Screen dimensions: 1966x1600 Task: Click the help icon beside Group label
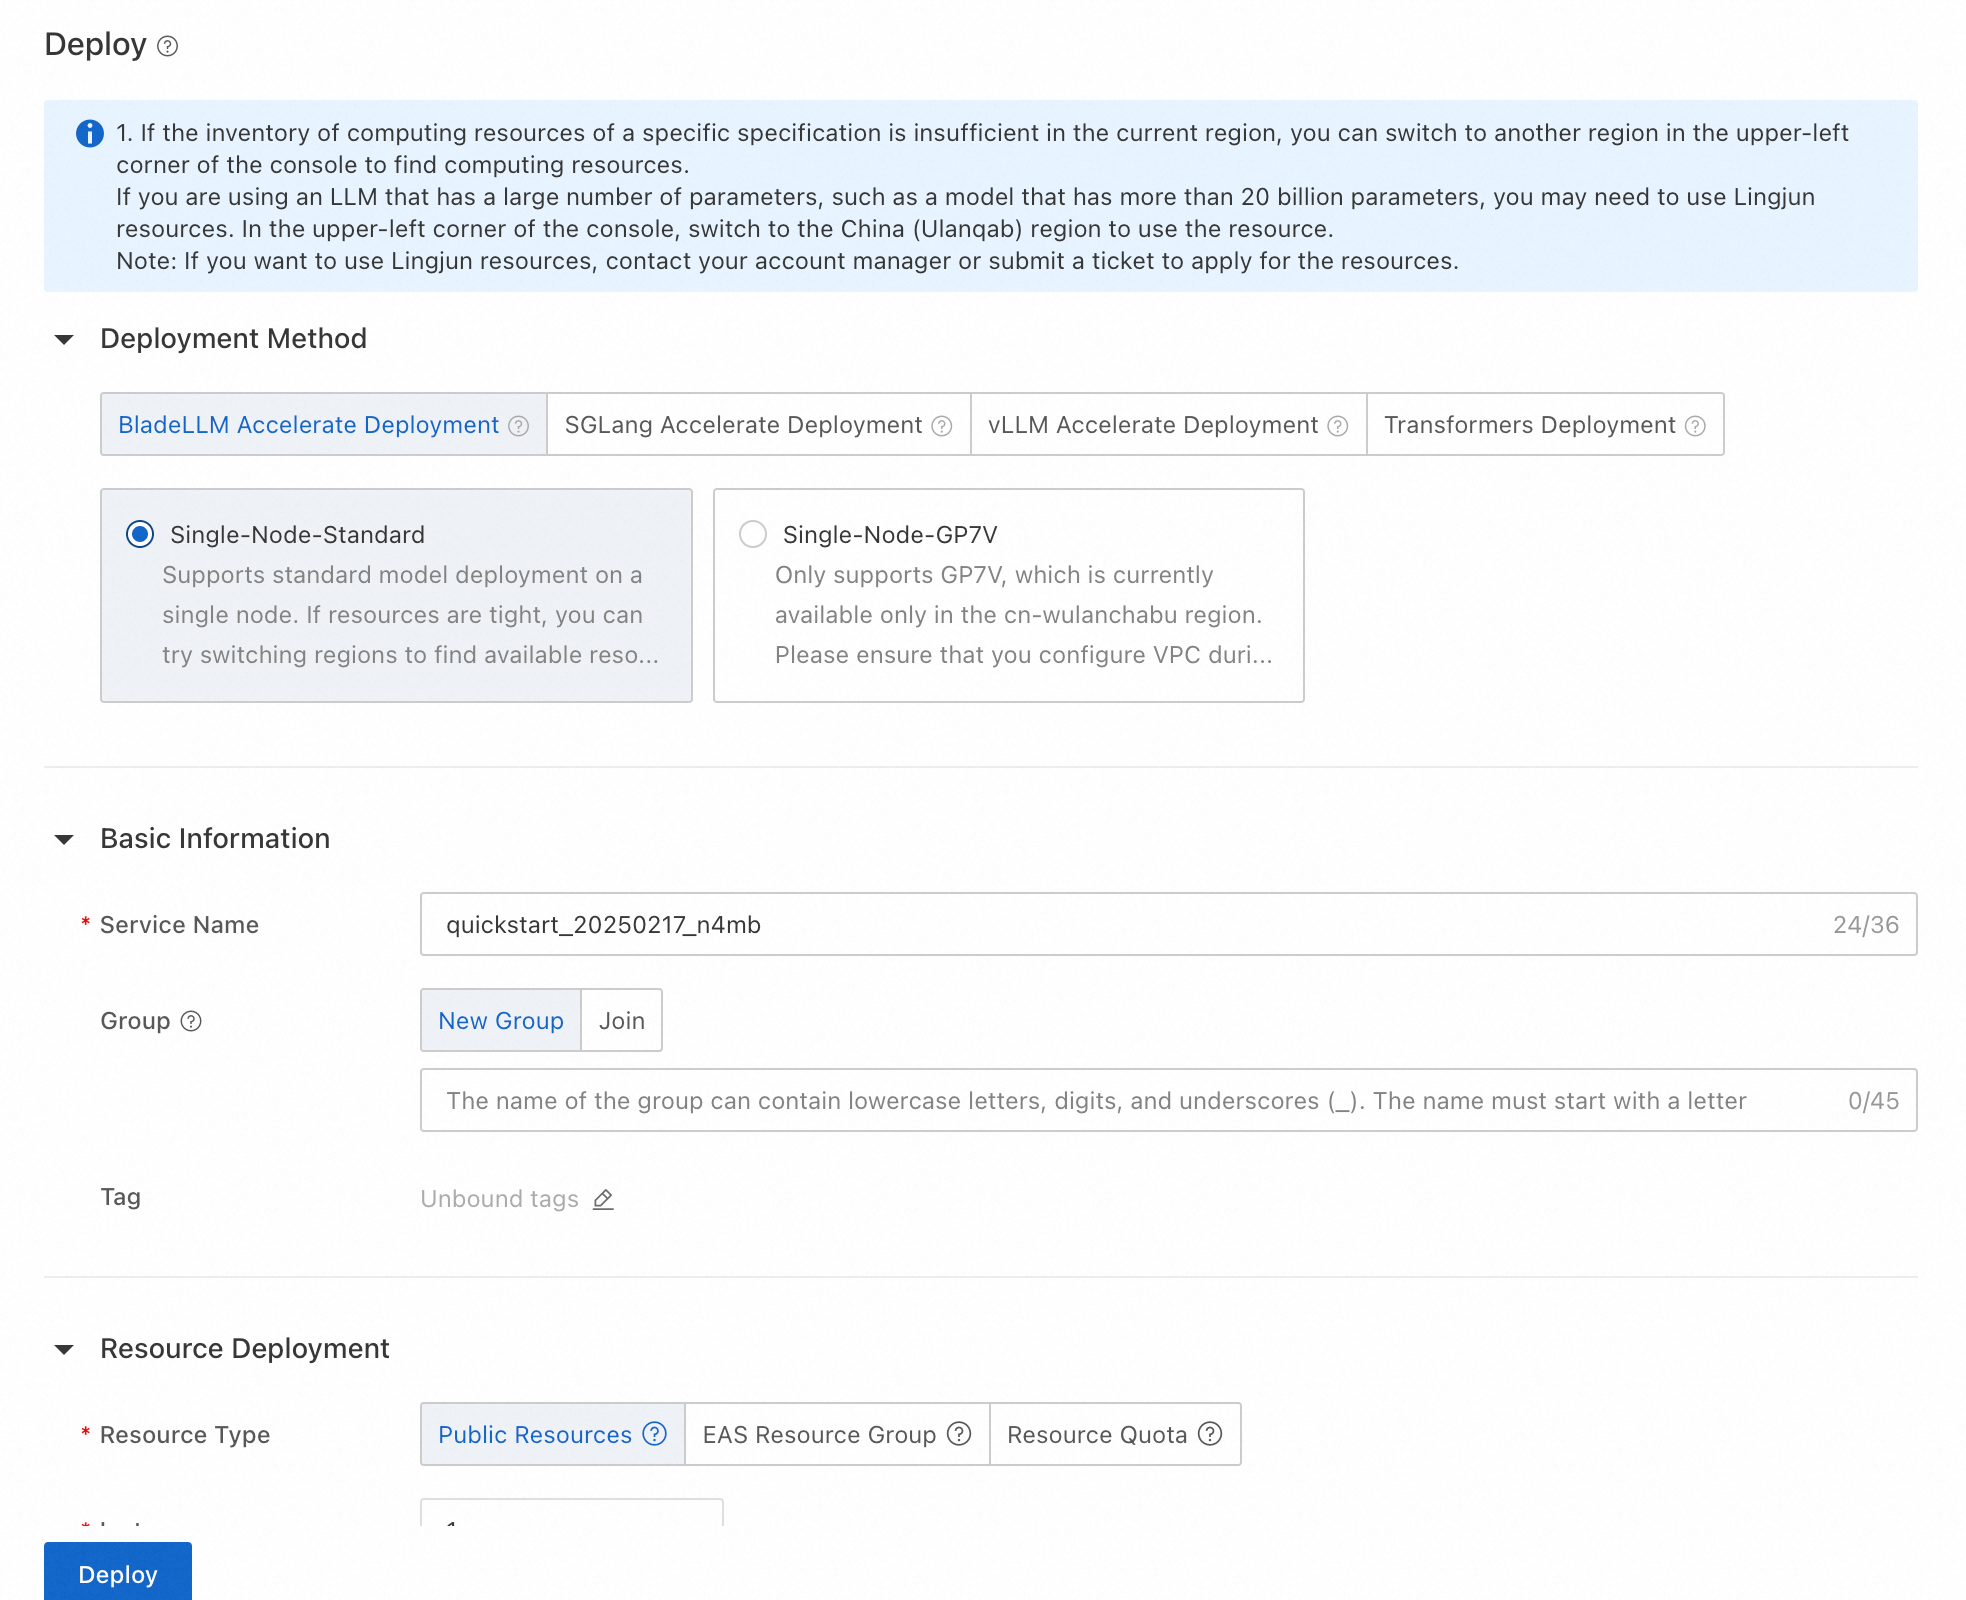[191, 1021]
